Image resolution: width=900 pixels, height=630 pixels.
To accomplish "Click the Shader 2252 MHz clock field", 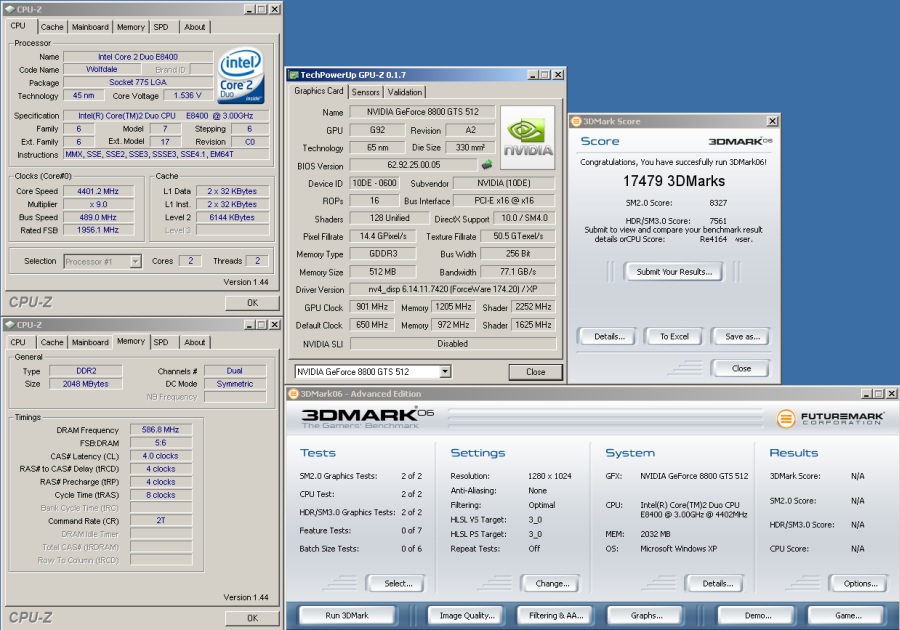I will [x=533, y=307].
